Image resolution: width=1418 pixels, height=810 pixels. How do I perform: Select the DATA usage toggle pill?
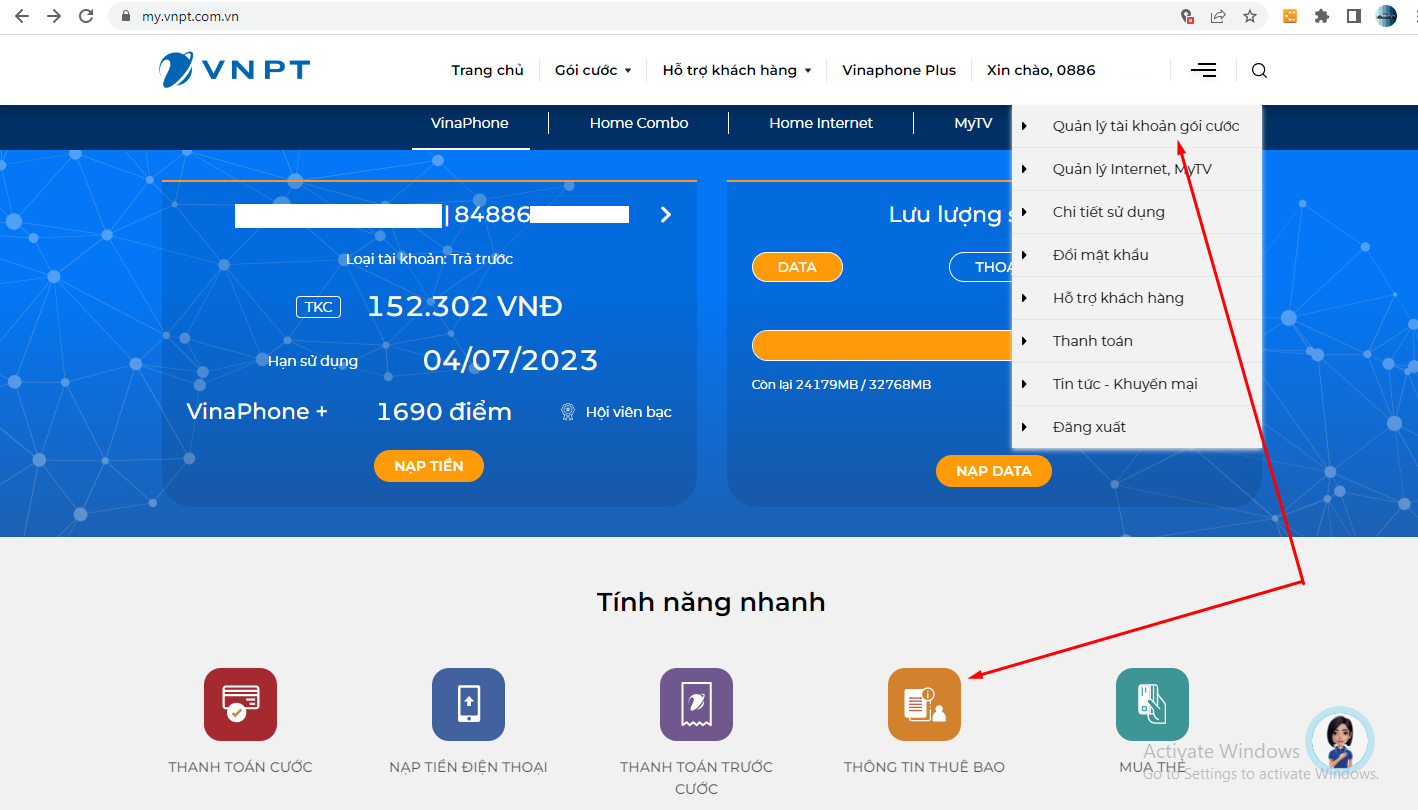pyautogui.click(x=797, y=267)
